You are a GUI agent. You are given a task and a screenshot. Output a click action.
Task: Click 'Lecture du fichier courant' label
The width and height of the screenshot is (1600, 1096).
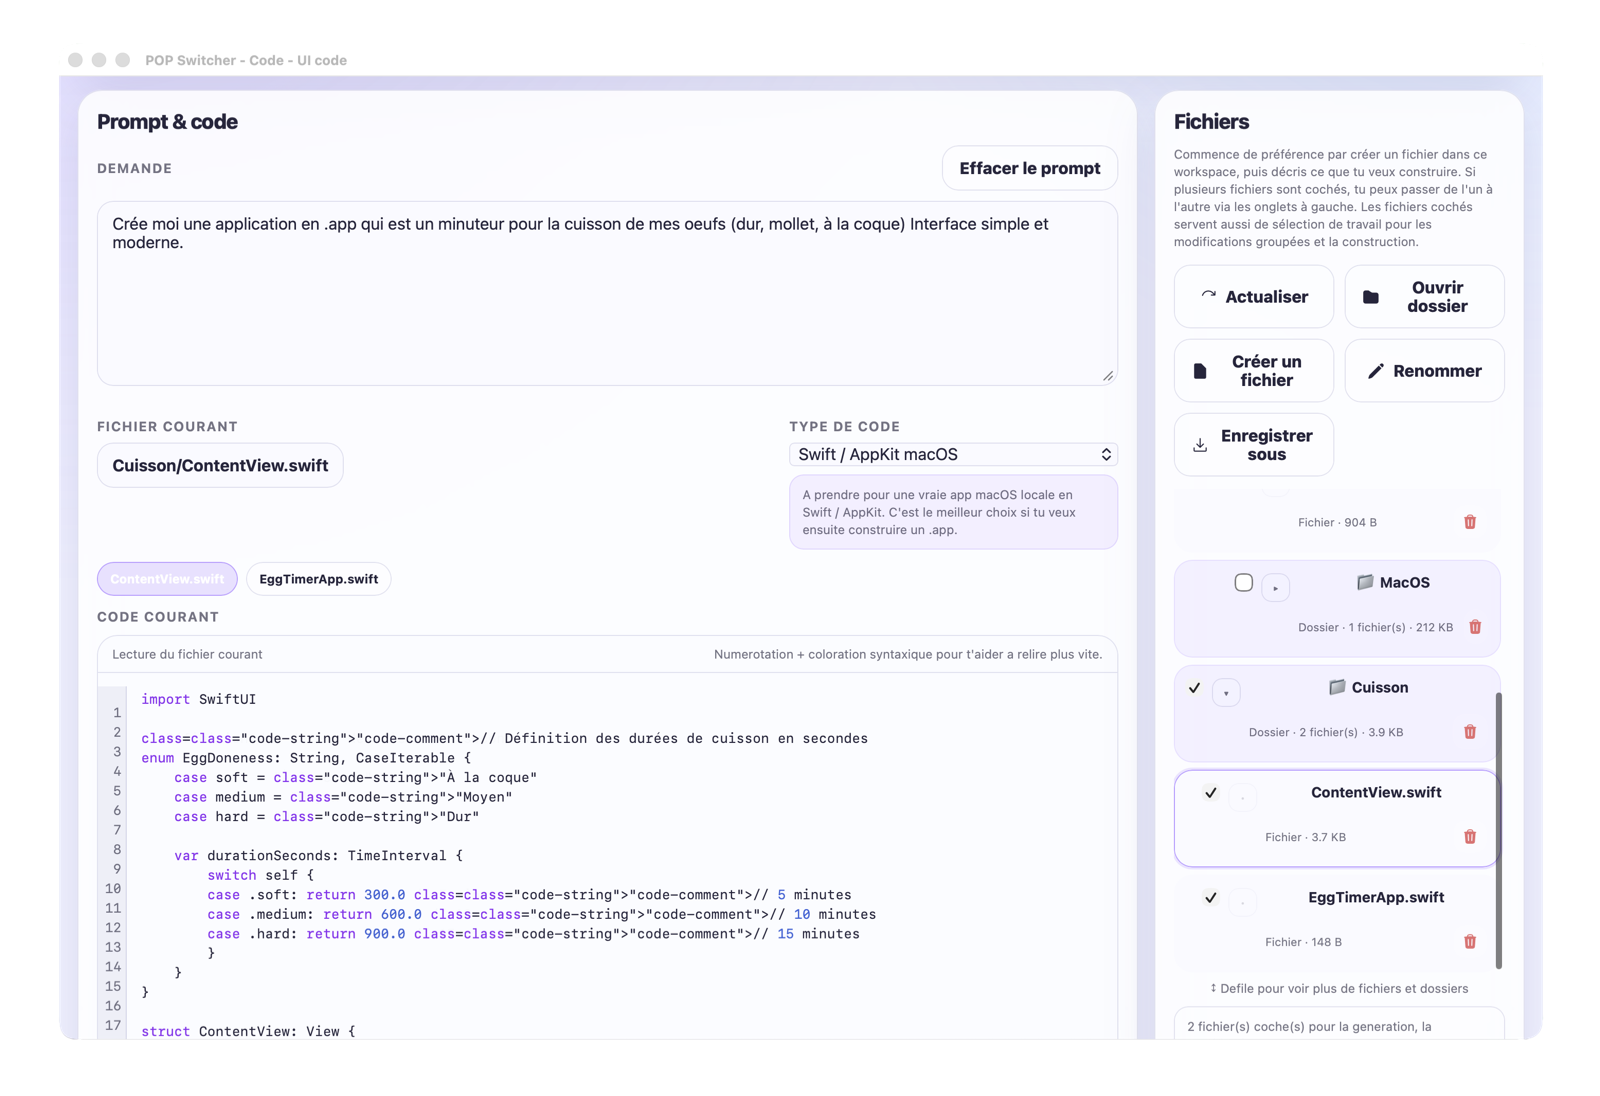pyautogui.click(x=187, y=654)
